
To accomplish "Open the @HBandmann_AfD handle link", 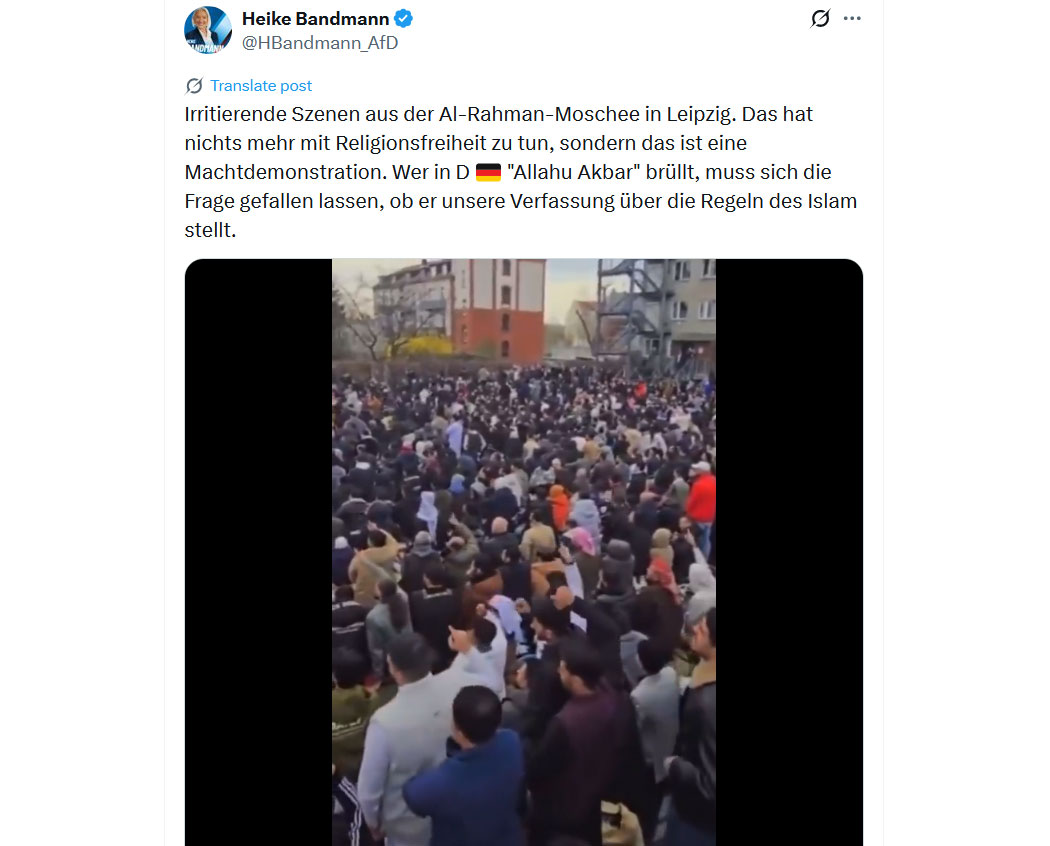I will (x=320, y=43).
